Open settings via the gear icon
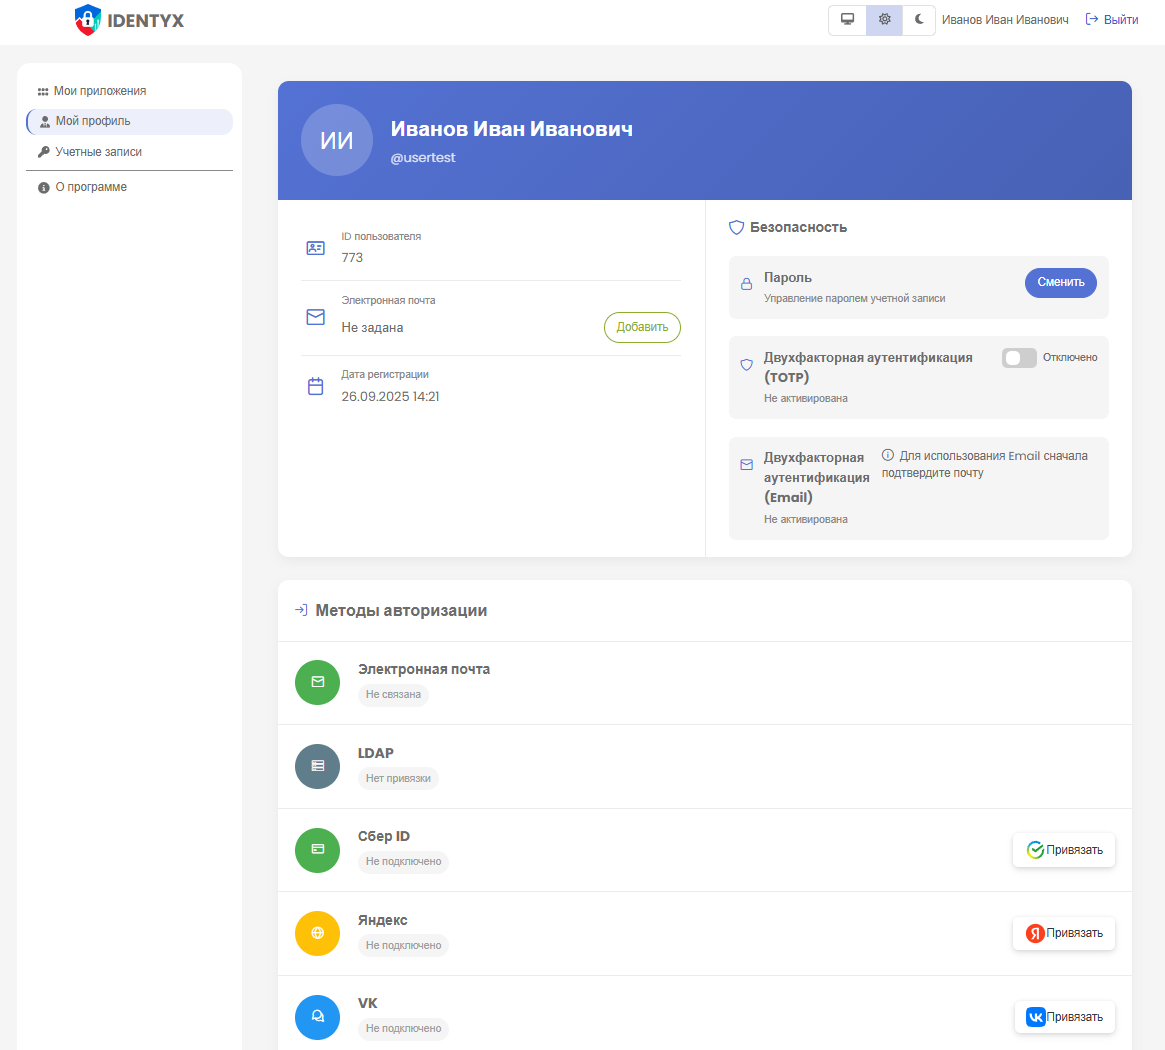The height and width of the screenshot is (1050, 1165). (x=883, y=19)
